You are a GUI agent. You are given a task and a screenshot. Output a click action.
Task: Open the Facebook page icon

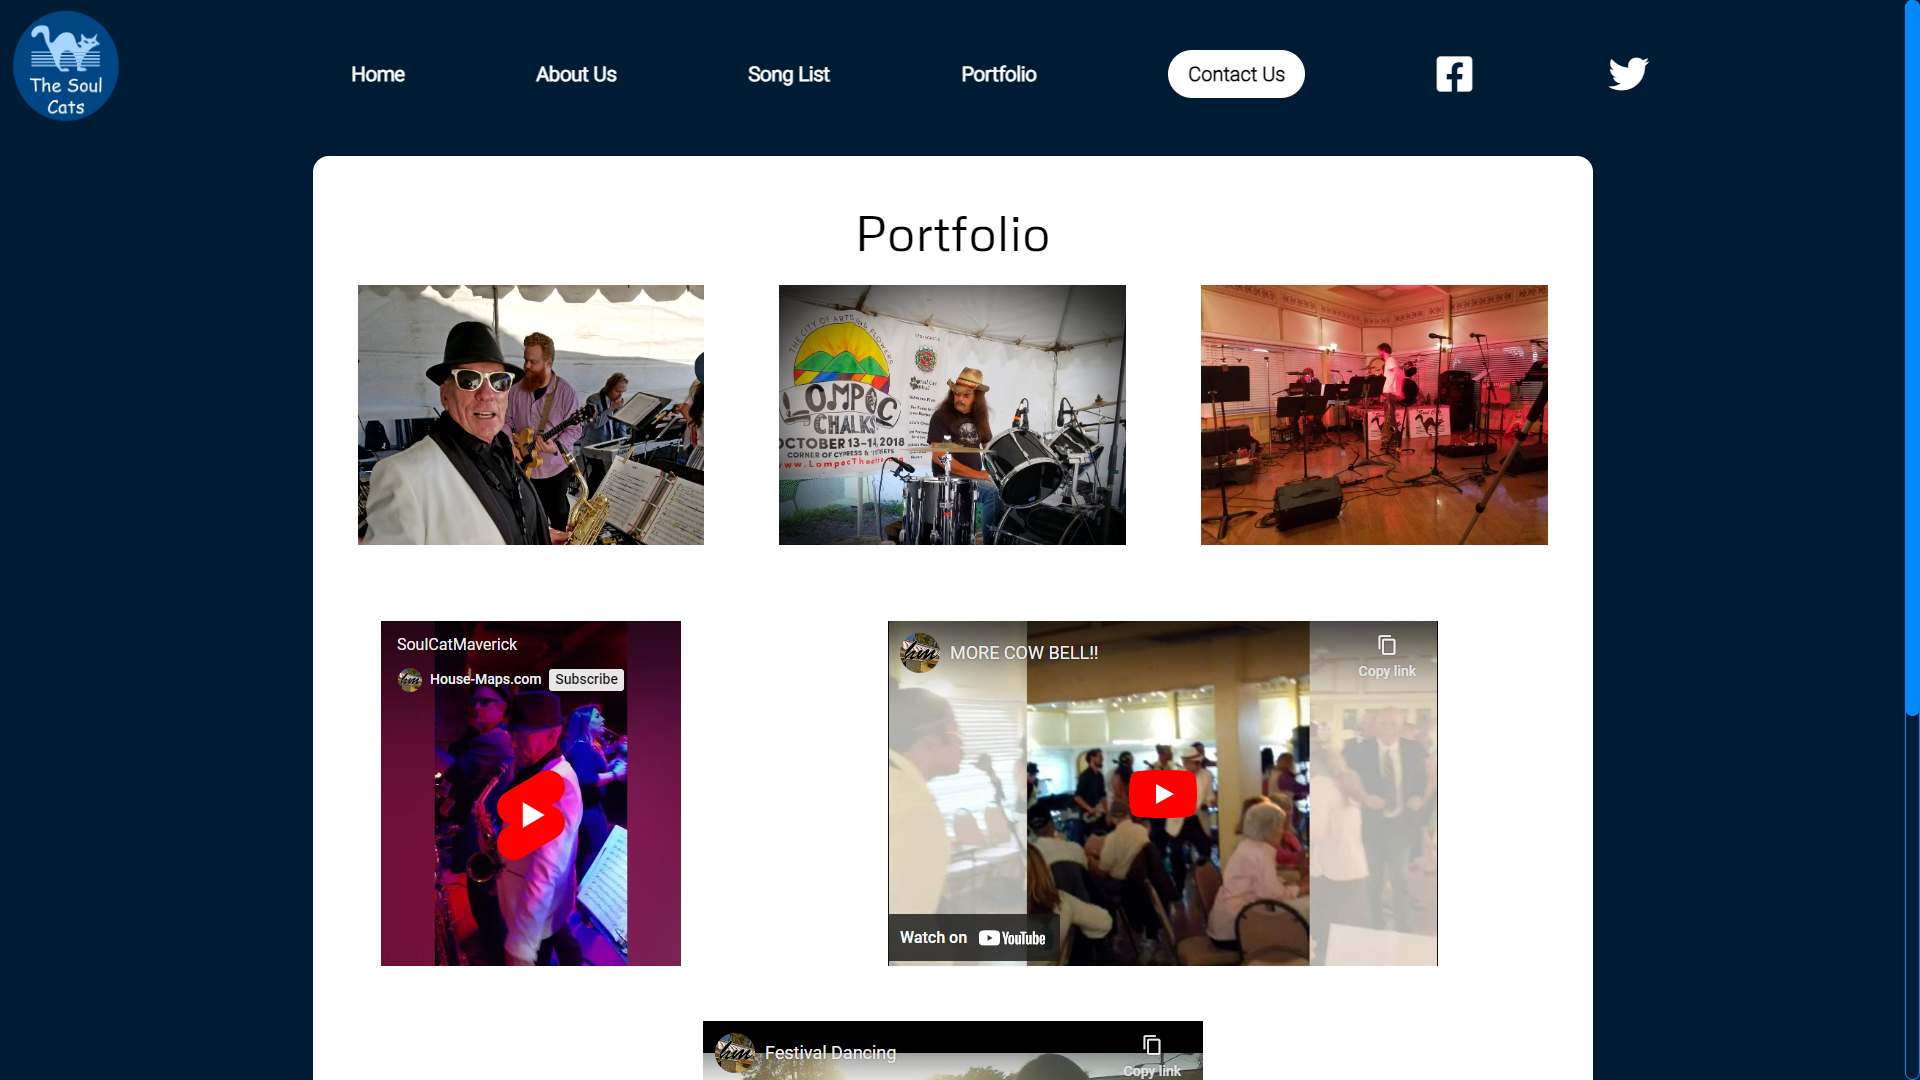coord(1454,74)
